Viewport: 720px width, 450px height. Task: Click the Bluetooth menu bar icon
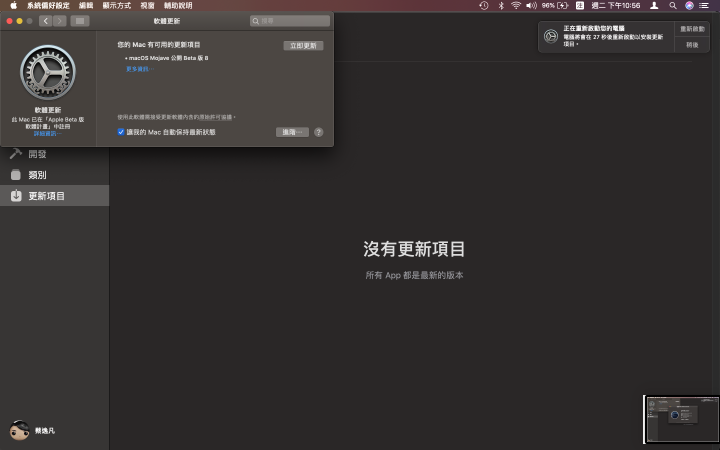tap(501, 6)
